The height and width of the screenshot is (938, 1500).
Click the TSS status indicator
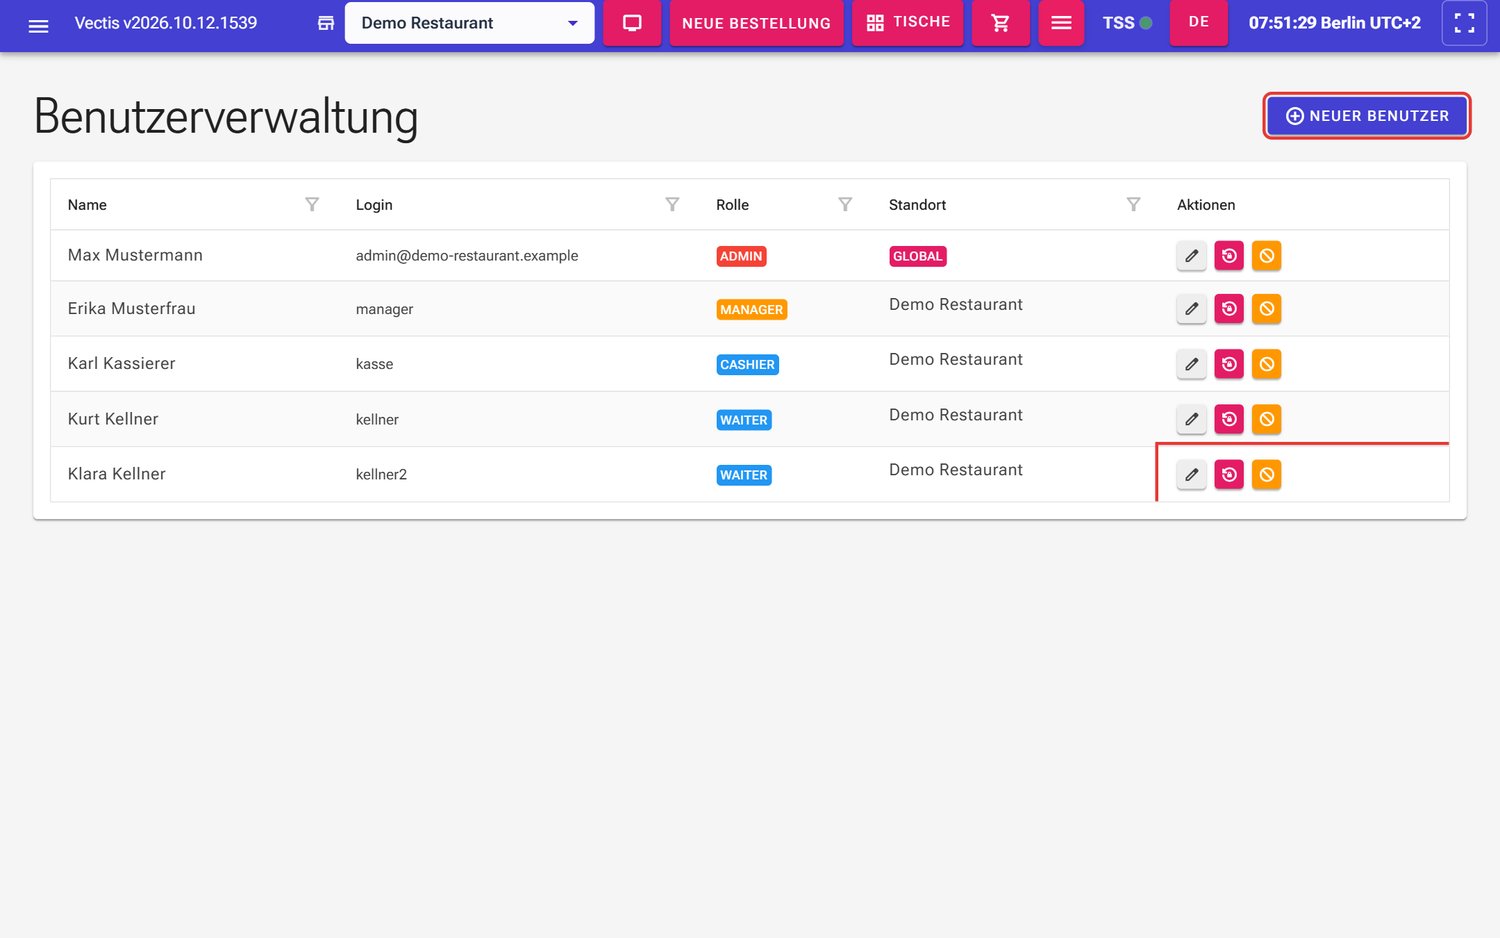[x=1127, y=23]
